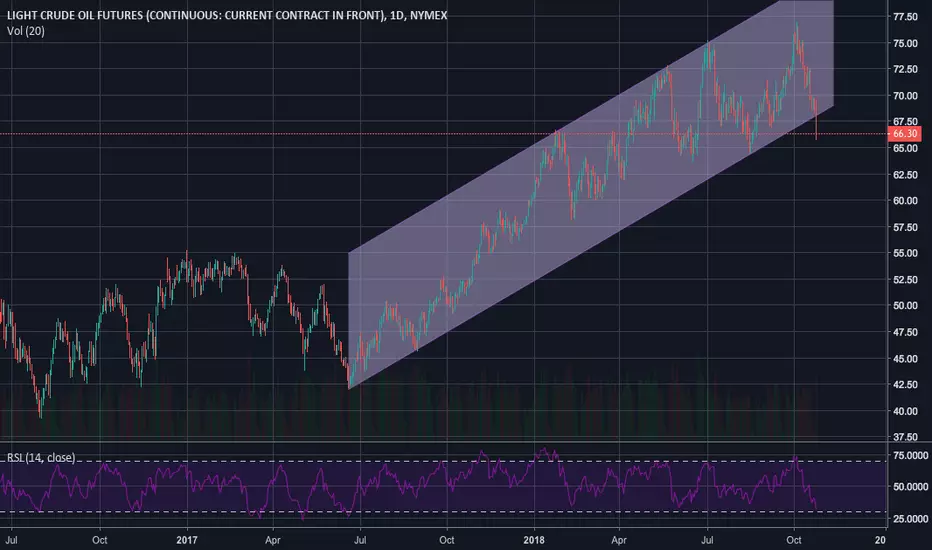Click the RSI 50.0000 scale label
932x550 pixels.
pyautogui.click(x=911, y=486)
